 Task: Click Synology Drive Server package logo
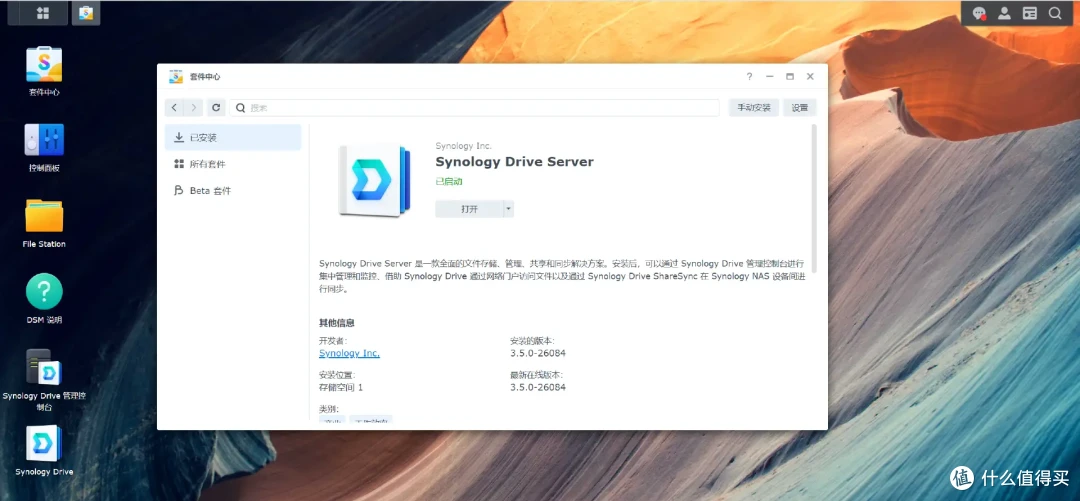[x=374, y=180]
